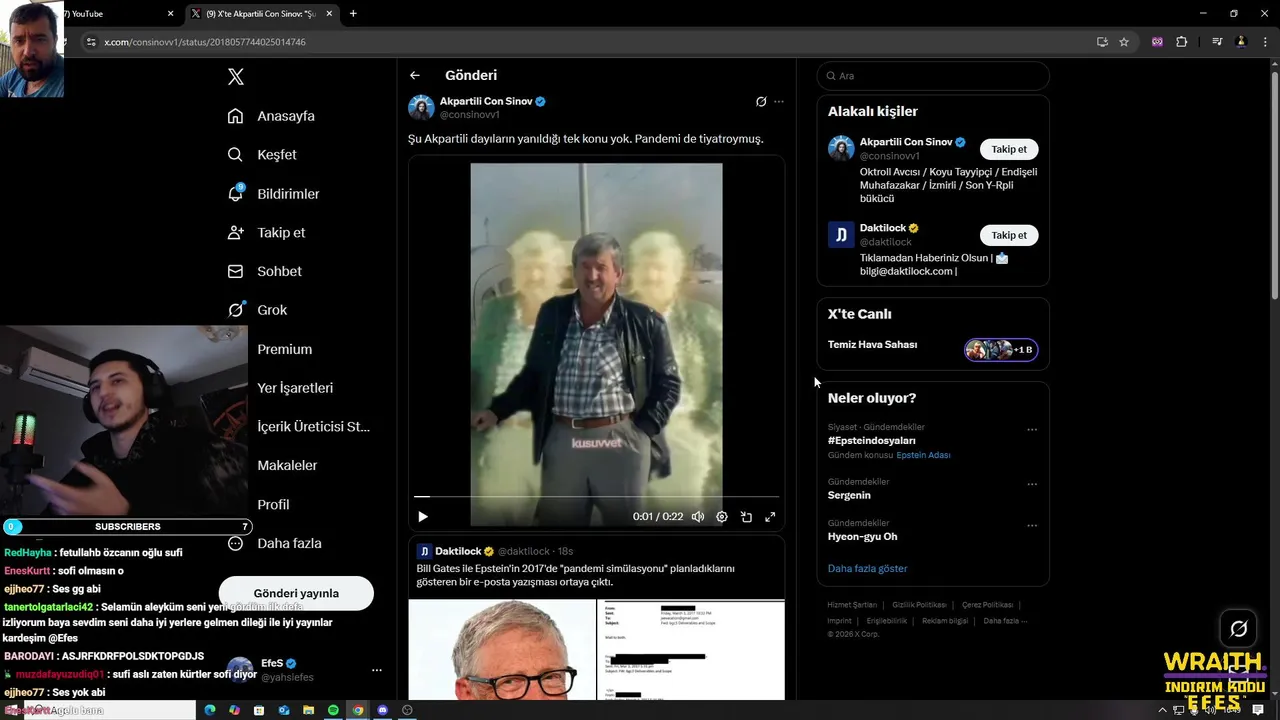Click Daha fazla göster link

pyautogui.click(x=867, y=568)
